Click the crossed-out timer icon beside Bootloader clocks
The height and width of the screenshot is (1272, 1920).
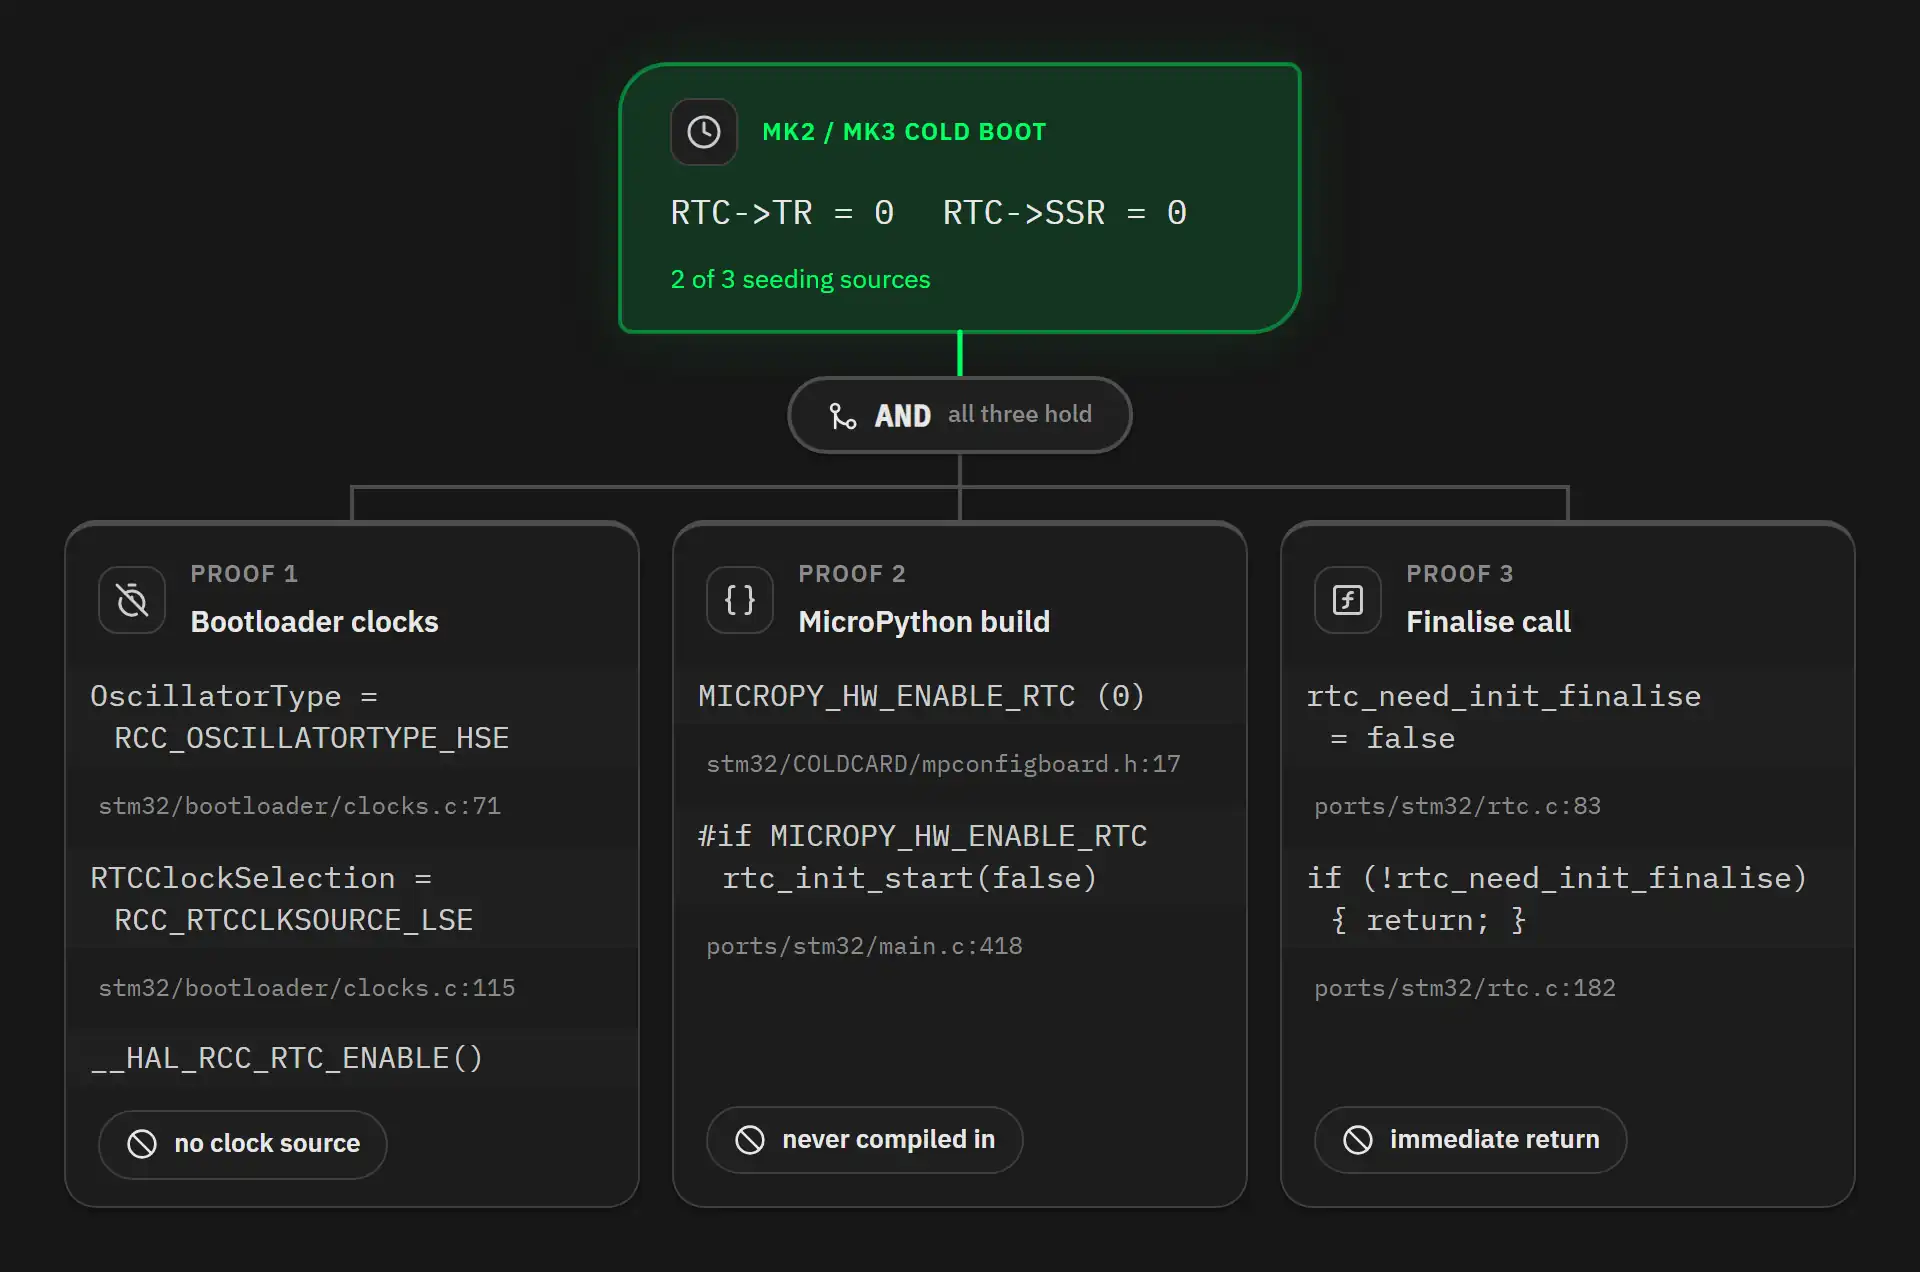coord(132,600)
